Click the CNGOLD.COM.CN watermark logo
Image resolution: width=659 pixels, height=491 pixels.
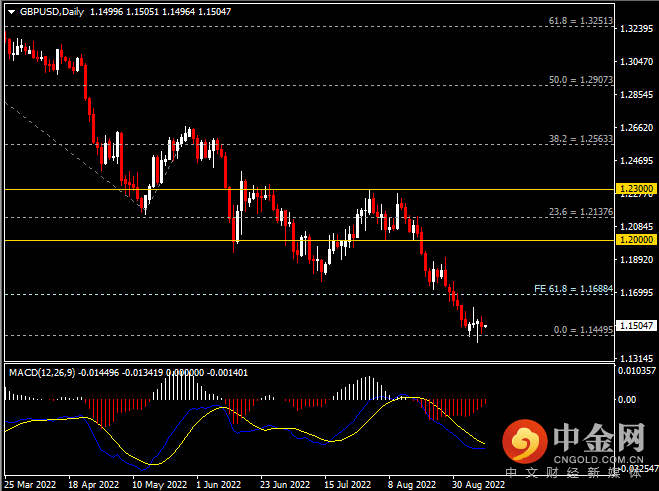575,443
